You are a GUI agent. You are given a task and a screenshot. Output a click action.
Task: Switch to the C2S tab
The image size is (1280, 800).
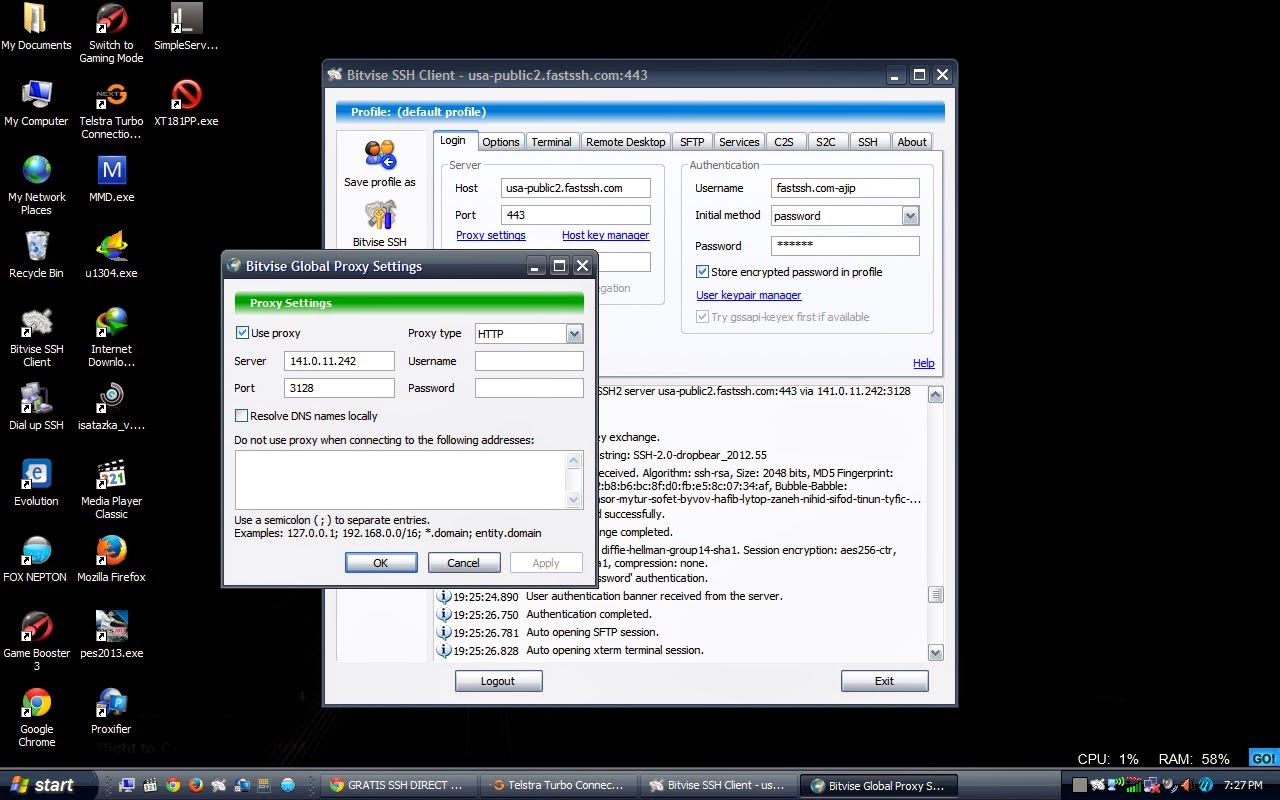[784, 142]
